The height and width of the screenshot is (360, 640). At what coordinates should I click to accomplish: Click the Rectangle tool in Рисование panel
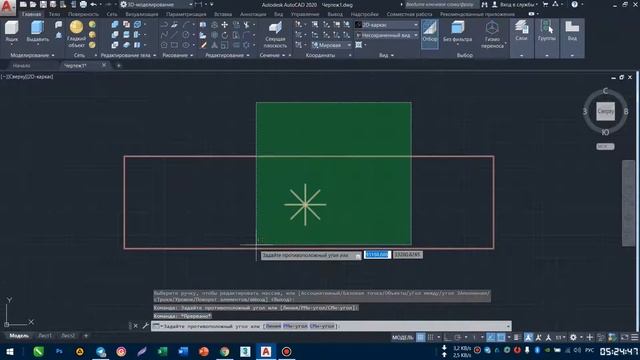click(x=174, y=45)
